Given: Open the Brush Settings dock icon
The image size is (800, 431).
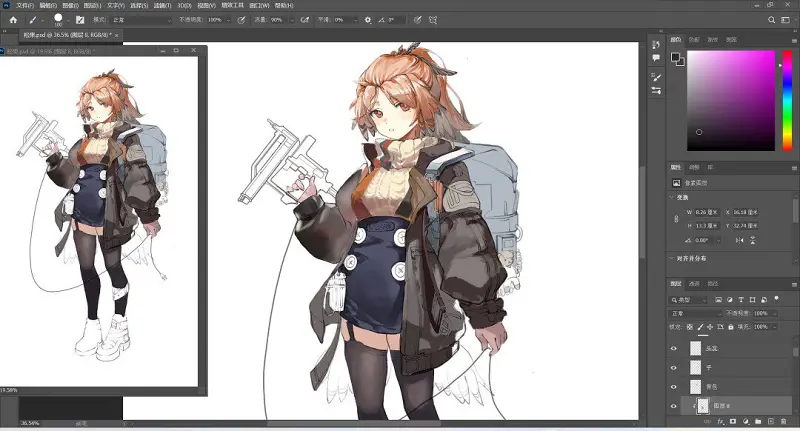Looking at the screenshot, I should [x=656, y=77].
